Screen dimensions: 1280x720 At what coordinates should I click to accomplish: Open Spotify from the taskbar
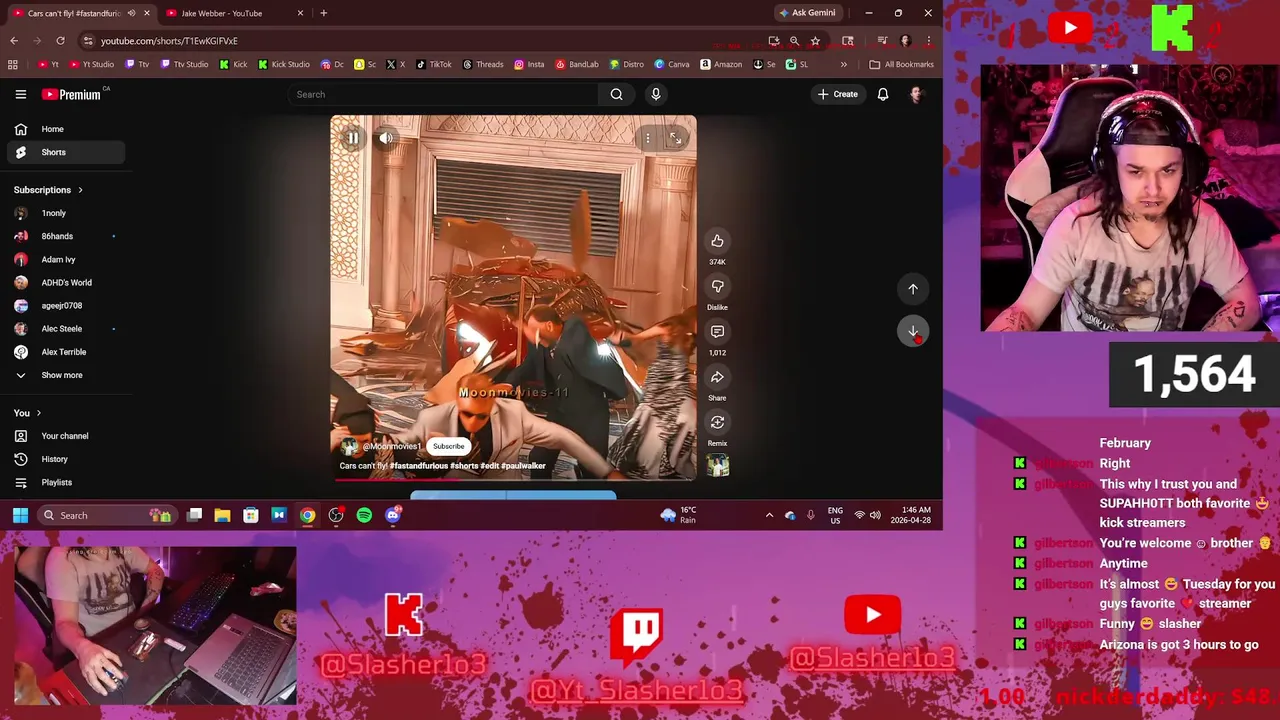(x=364, y=515)
